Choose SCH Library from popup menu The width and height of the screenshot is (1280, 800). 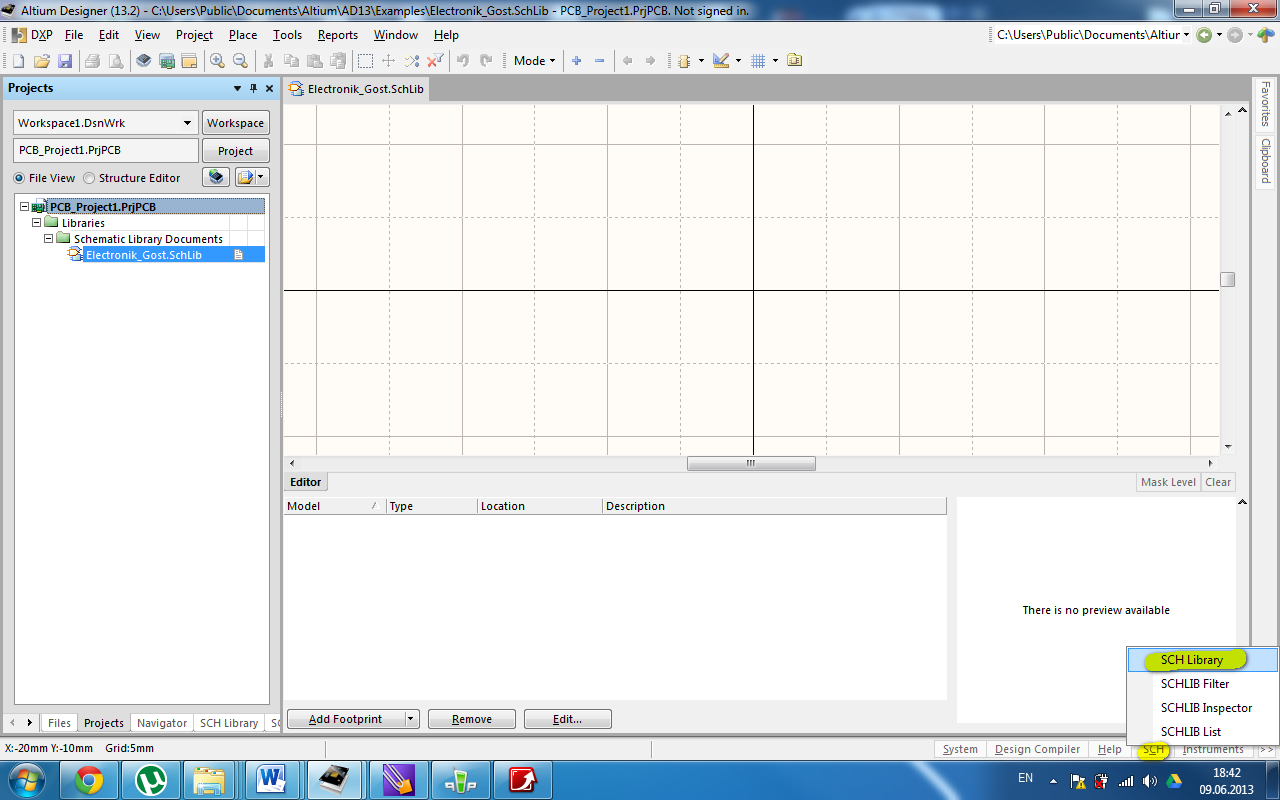[x=1202, y=660]
